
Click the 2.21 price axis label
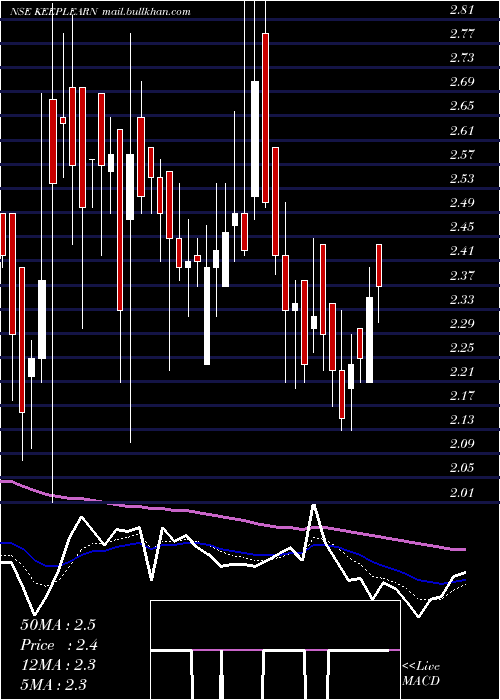[x=462, y=372]
